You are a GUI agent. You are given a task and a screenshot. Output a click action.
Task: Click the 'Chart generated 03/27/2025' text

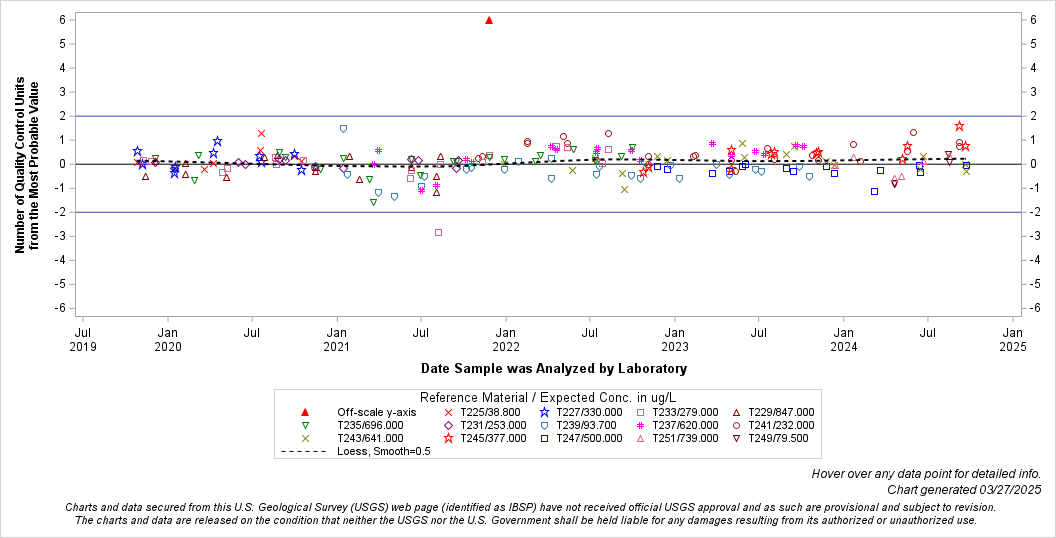(x=964, y=490)
